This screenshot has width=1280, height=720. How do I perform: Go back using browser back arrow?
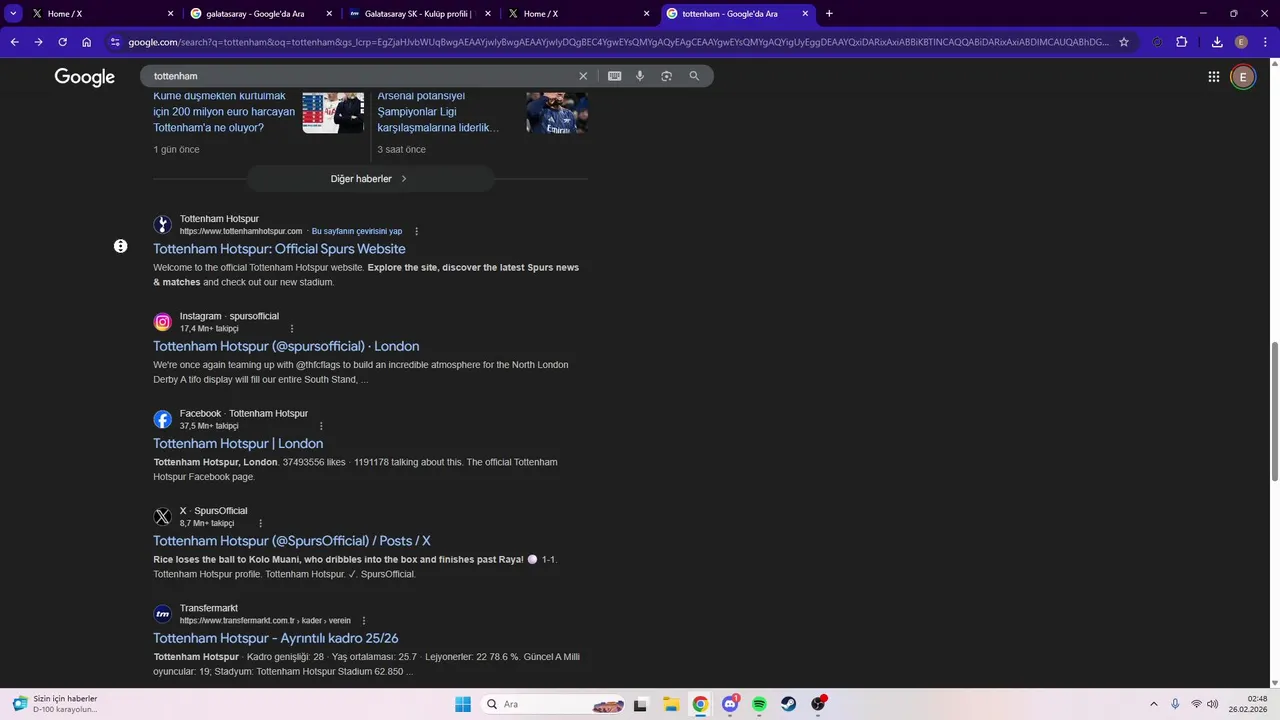pos(14,42)
